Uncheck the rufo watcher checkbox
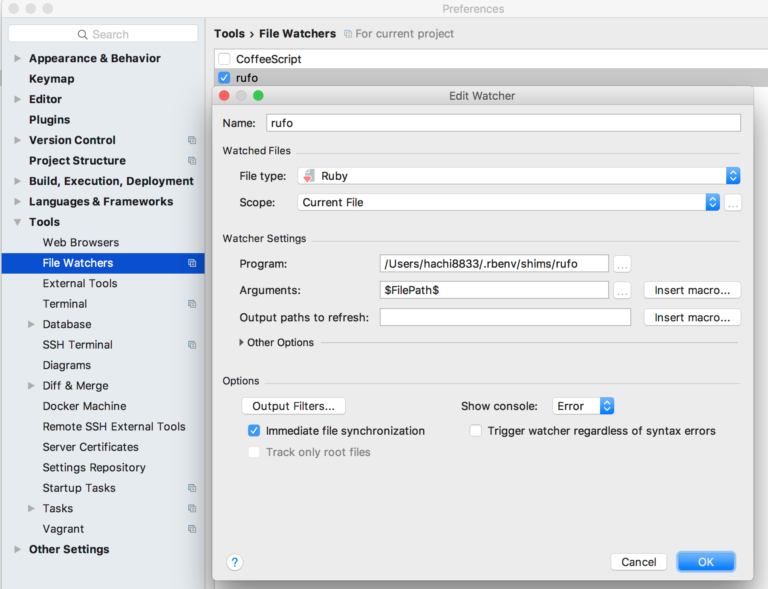Image resolution: width=768 pixels, height=589 pixels. coord(224,78)
